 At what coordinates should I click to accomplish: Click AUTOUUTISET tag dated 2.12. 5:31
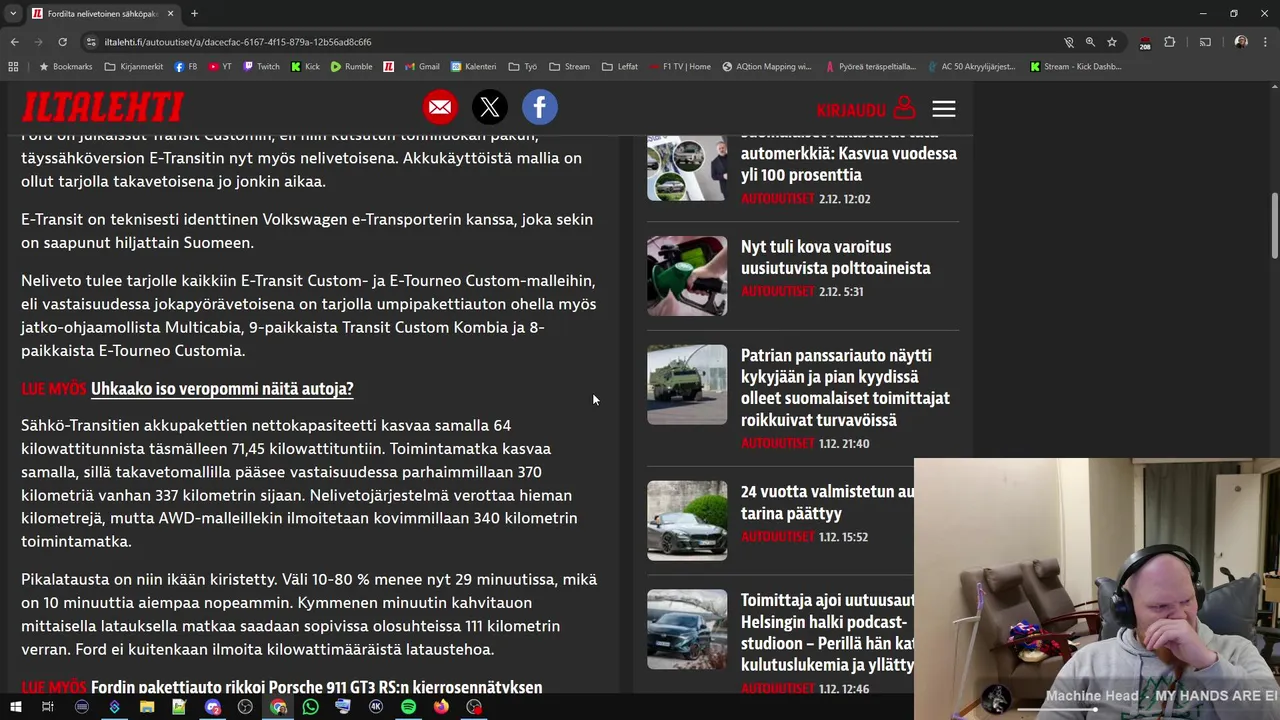[x=778, y=291]
